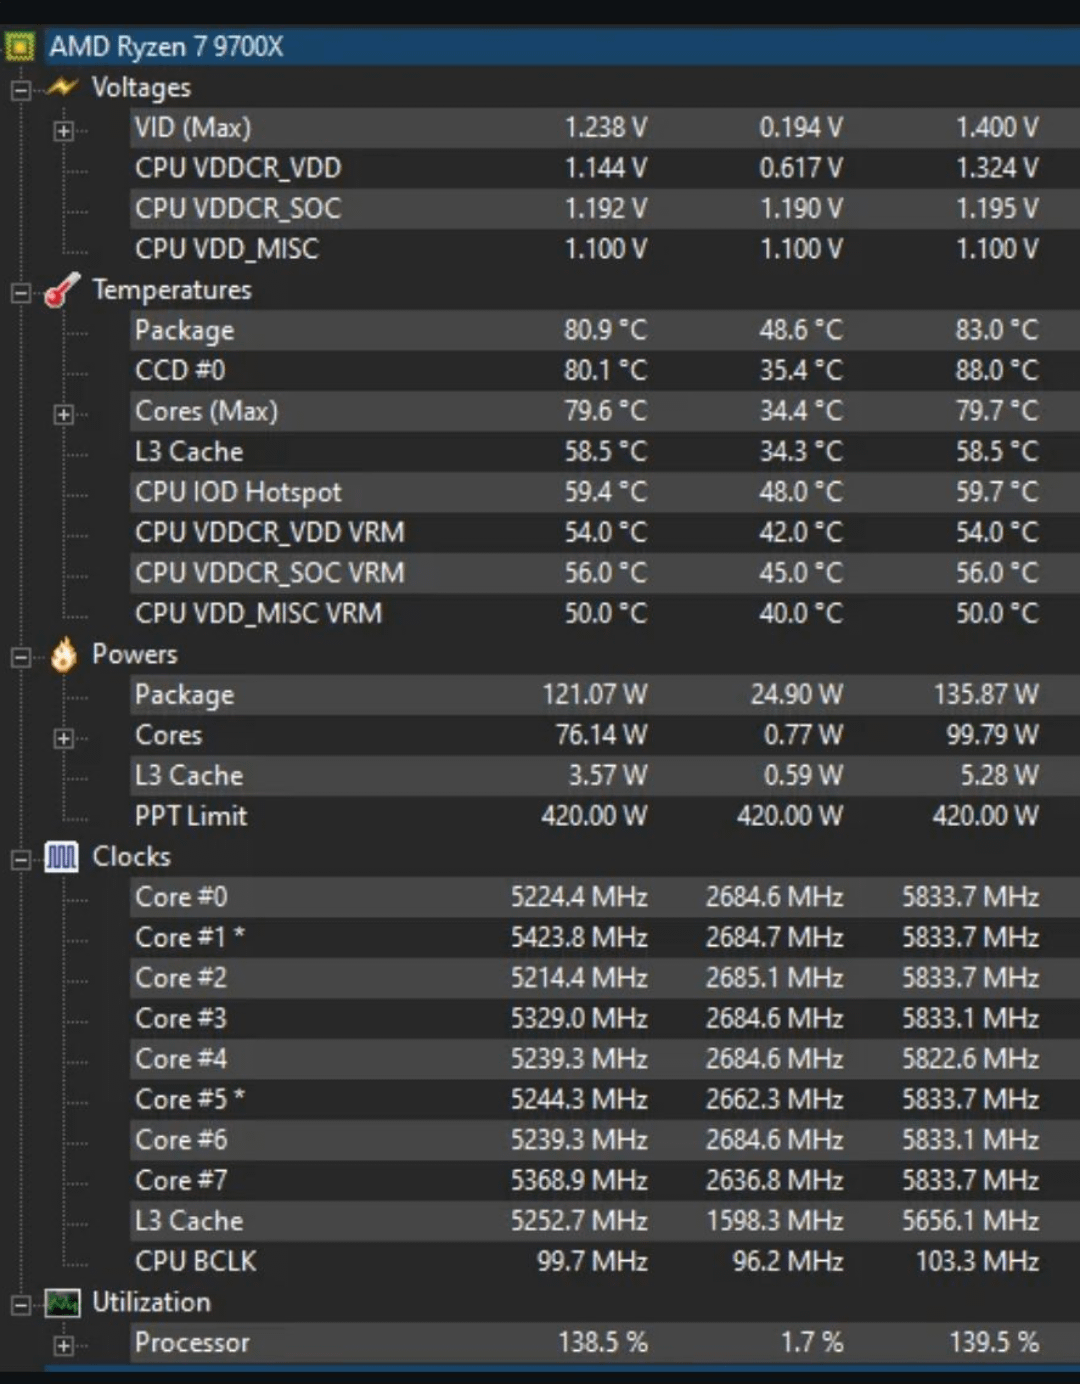The height and width of the screenshot is (1384, 1080).
Task: Select the Core #5 * clock row
Action: [605, 1099]
